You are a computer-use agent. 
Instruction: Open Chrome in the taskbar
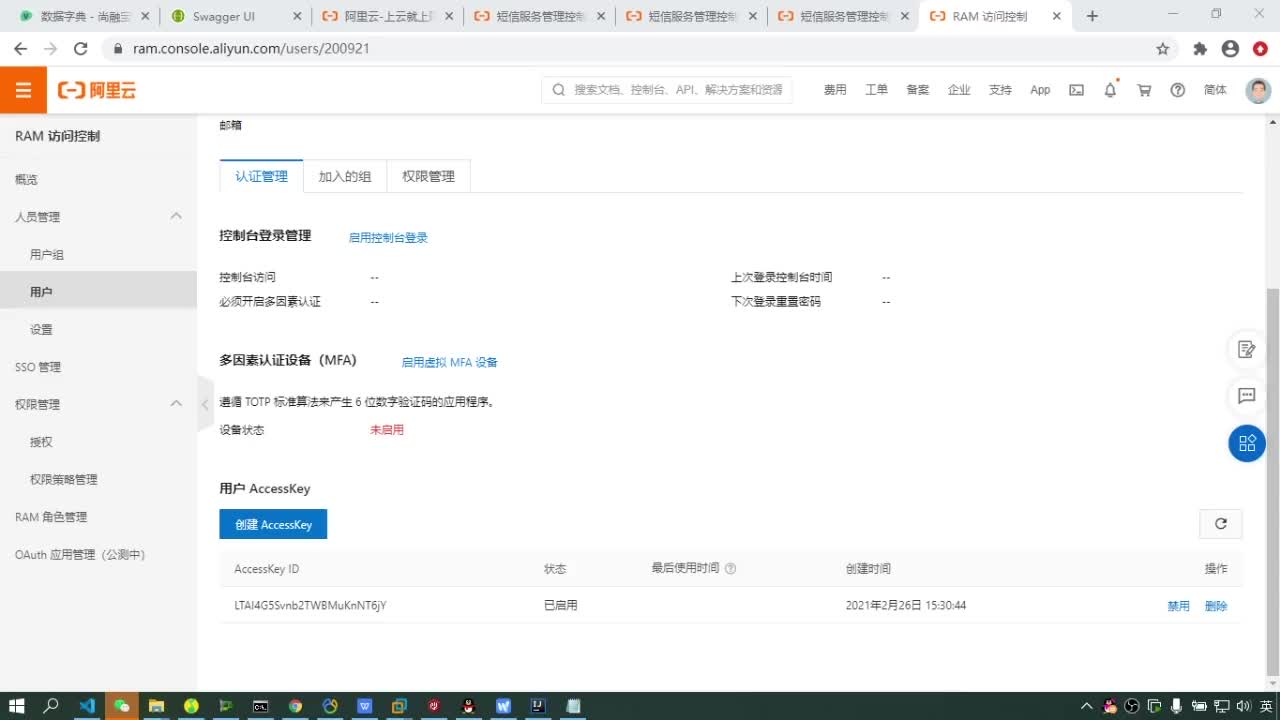[x=295, y=706]
